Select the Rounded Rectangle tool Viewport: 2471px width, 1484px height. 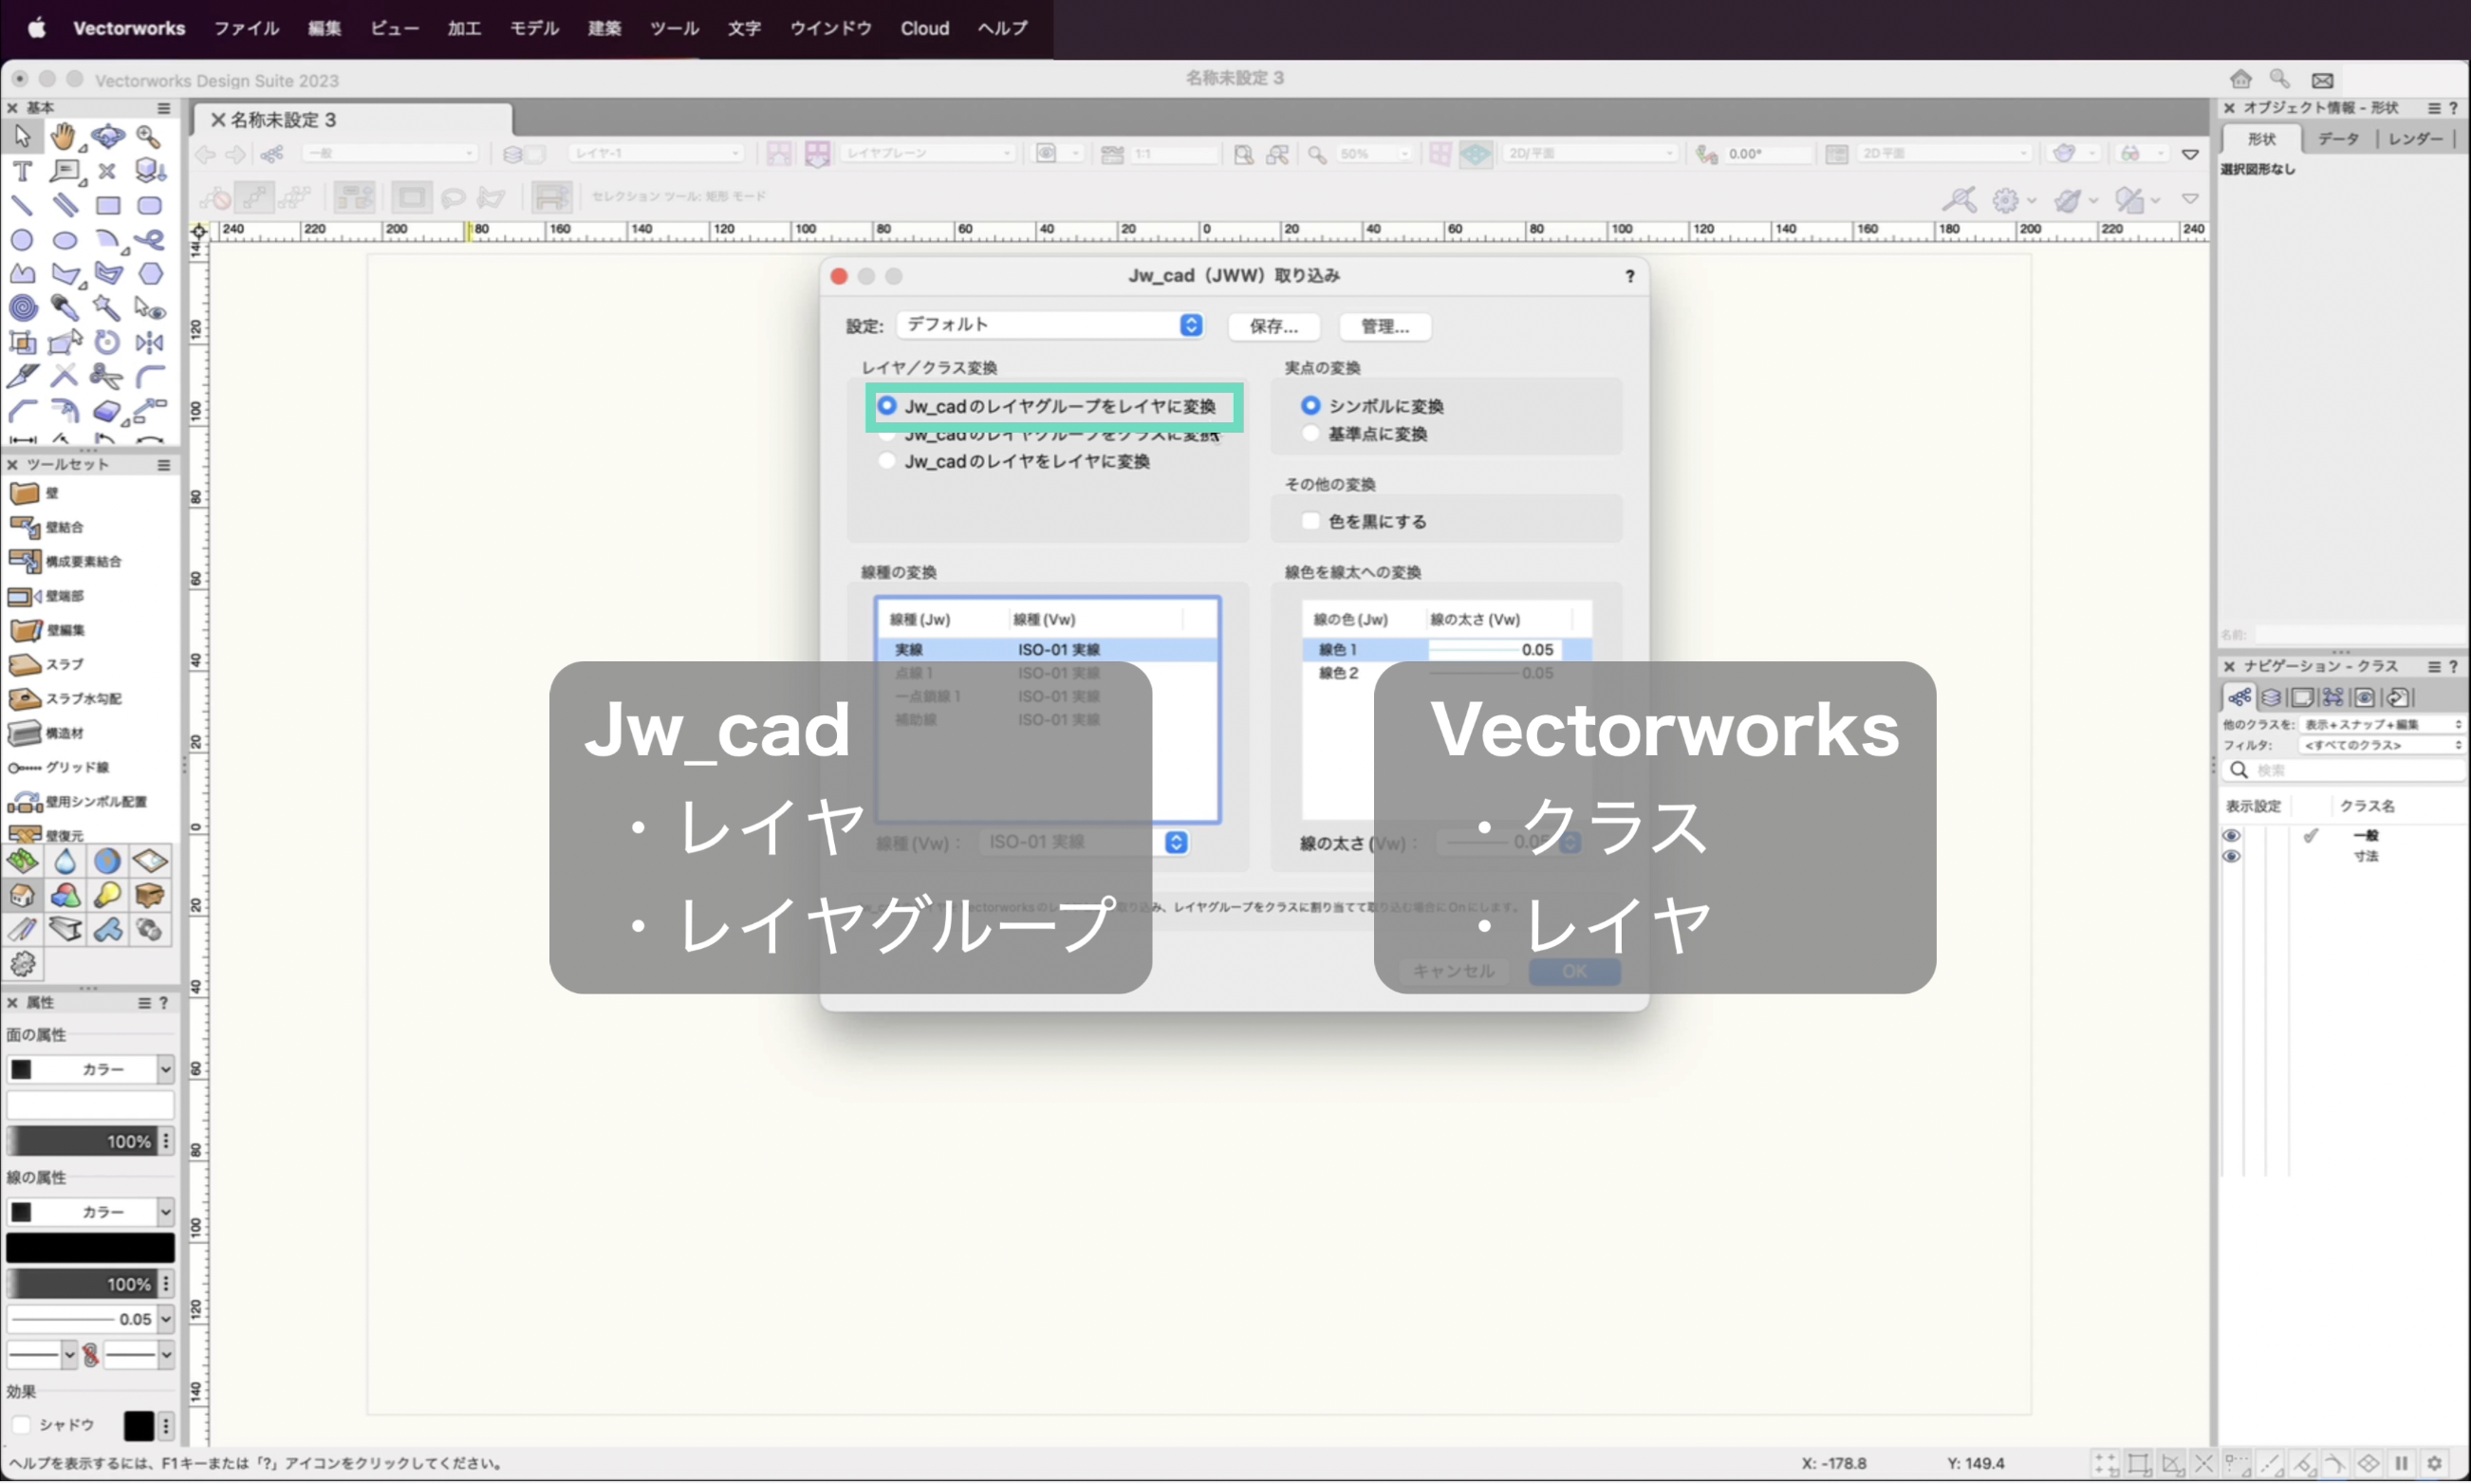tap(149, 206)
